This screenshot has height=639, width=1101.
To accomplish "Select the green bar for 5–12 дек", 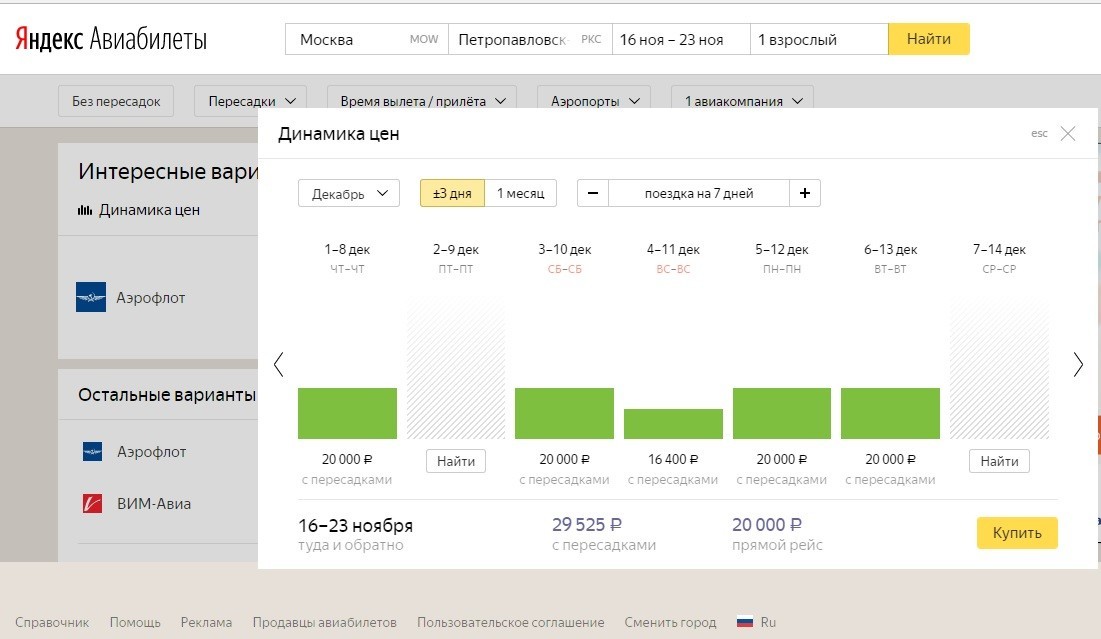I will tap(782, 414).
